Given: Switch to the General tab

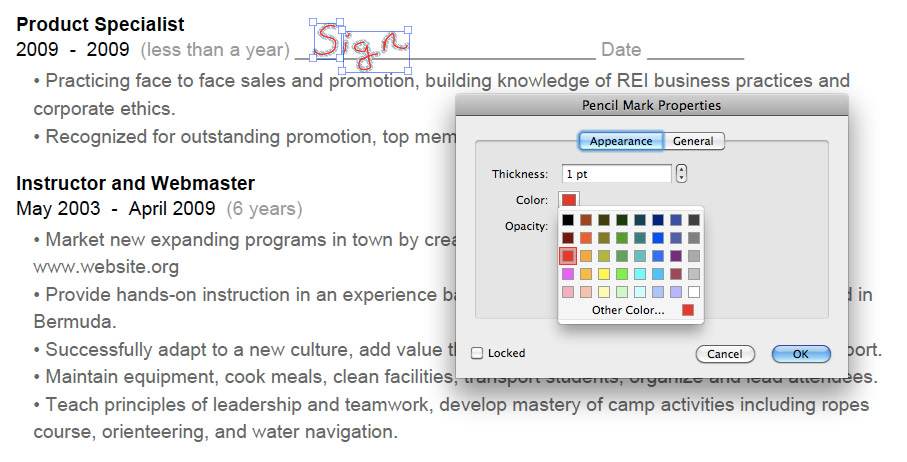Looking at the screenshot, I should [x=693, y=141].
